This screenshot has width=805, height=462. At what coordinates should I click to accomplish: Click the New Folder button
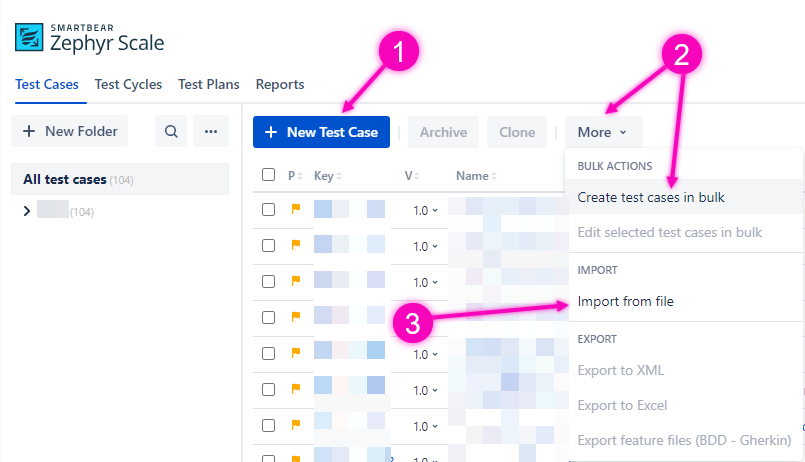click(x=70, y=131)
